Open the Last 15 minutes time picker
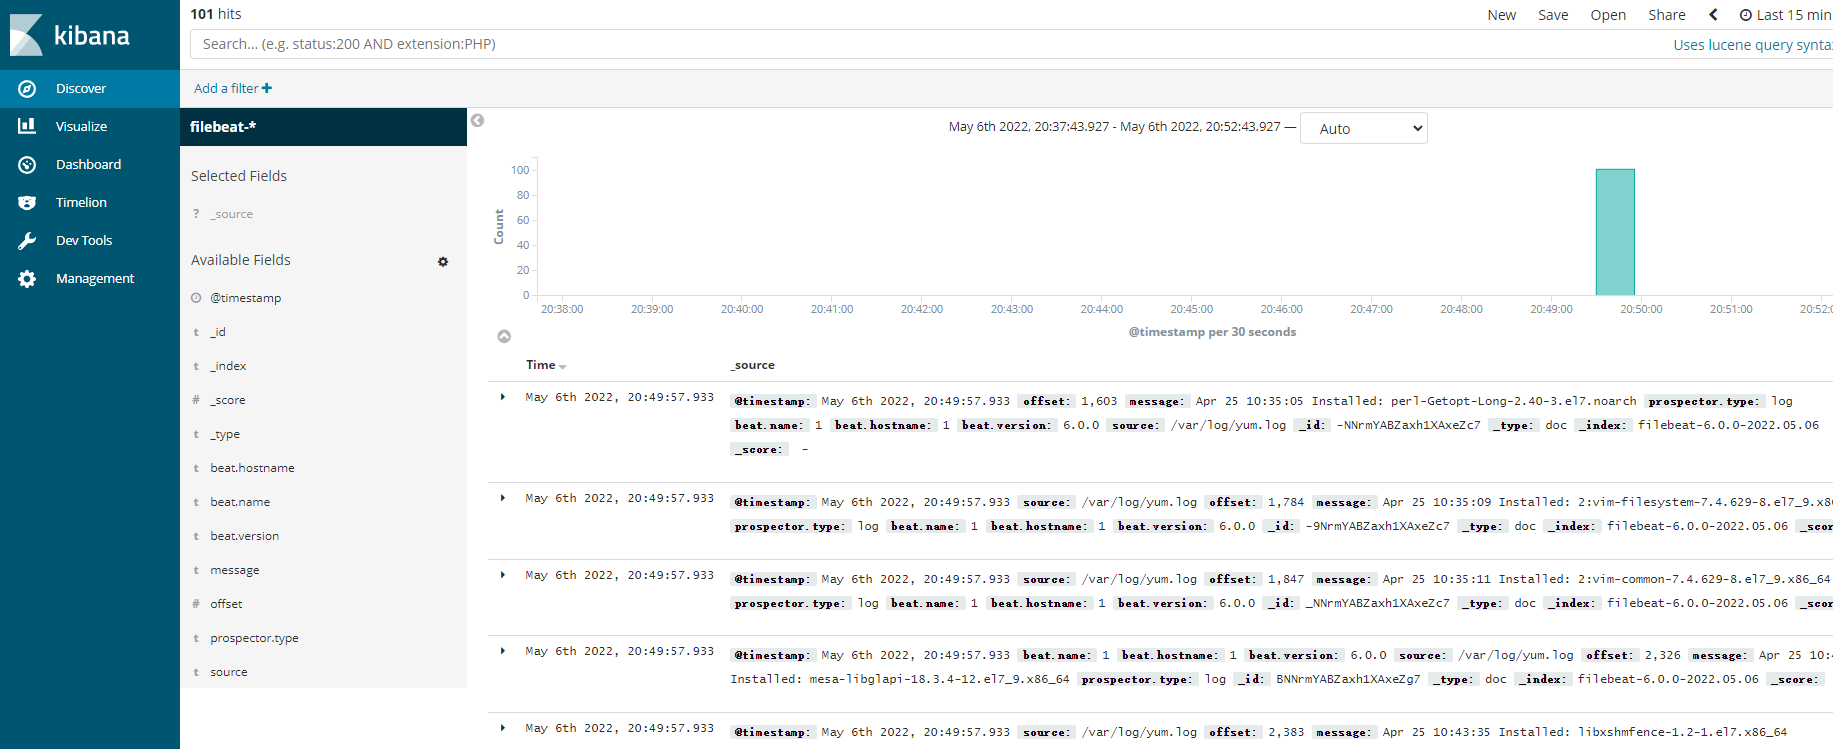Image resolution: width=1833 pixels, height=749 pixels. coord(1786,15)
